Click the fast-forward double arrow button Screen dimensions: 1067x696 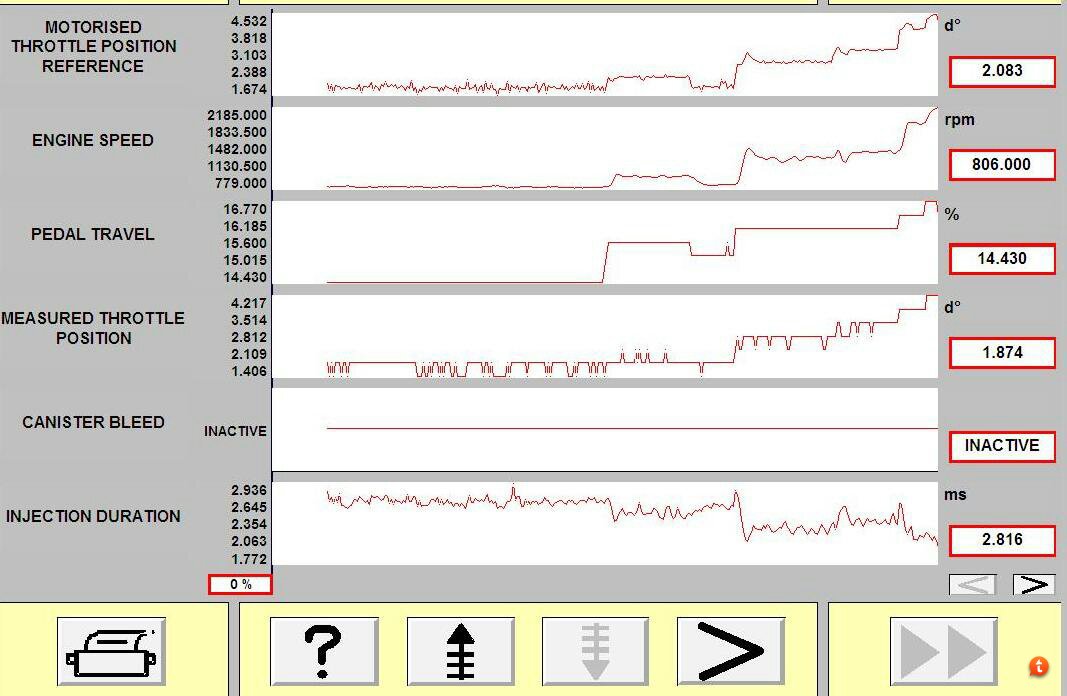pyautogui.click(x=944, y=651)
